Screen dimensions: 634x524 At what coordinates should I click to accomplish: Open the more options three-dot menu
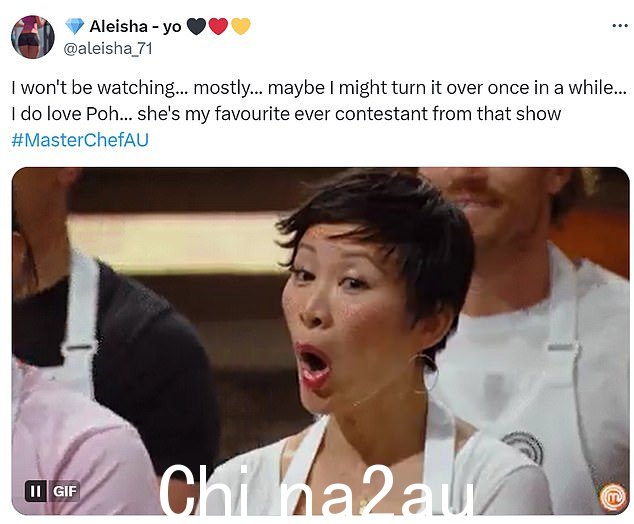(619, 26)
